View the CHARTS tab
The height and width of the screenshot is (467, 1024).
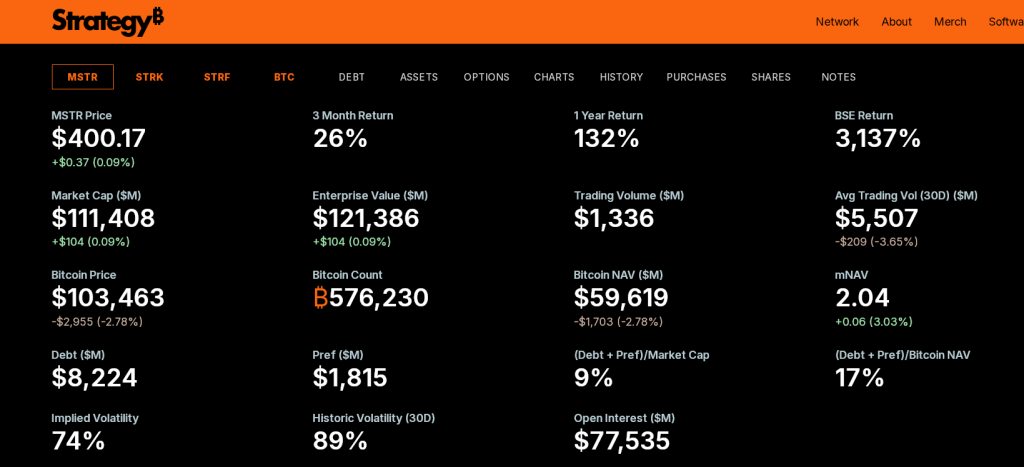(554, 77)
